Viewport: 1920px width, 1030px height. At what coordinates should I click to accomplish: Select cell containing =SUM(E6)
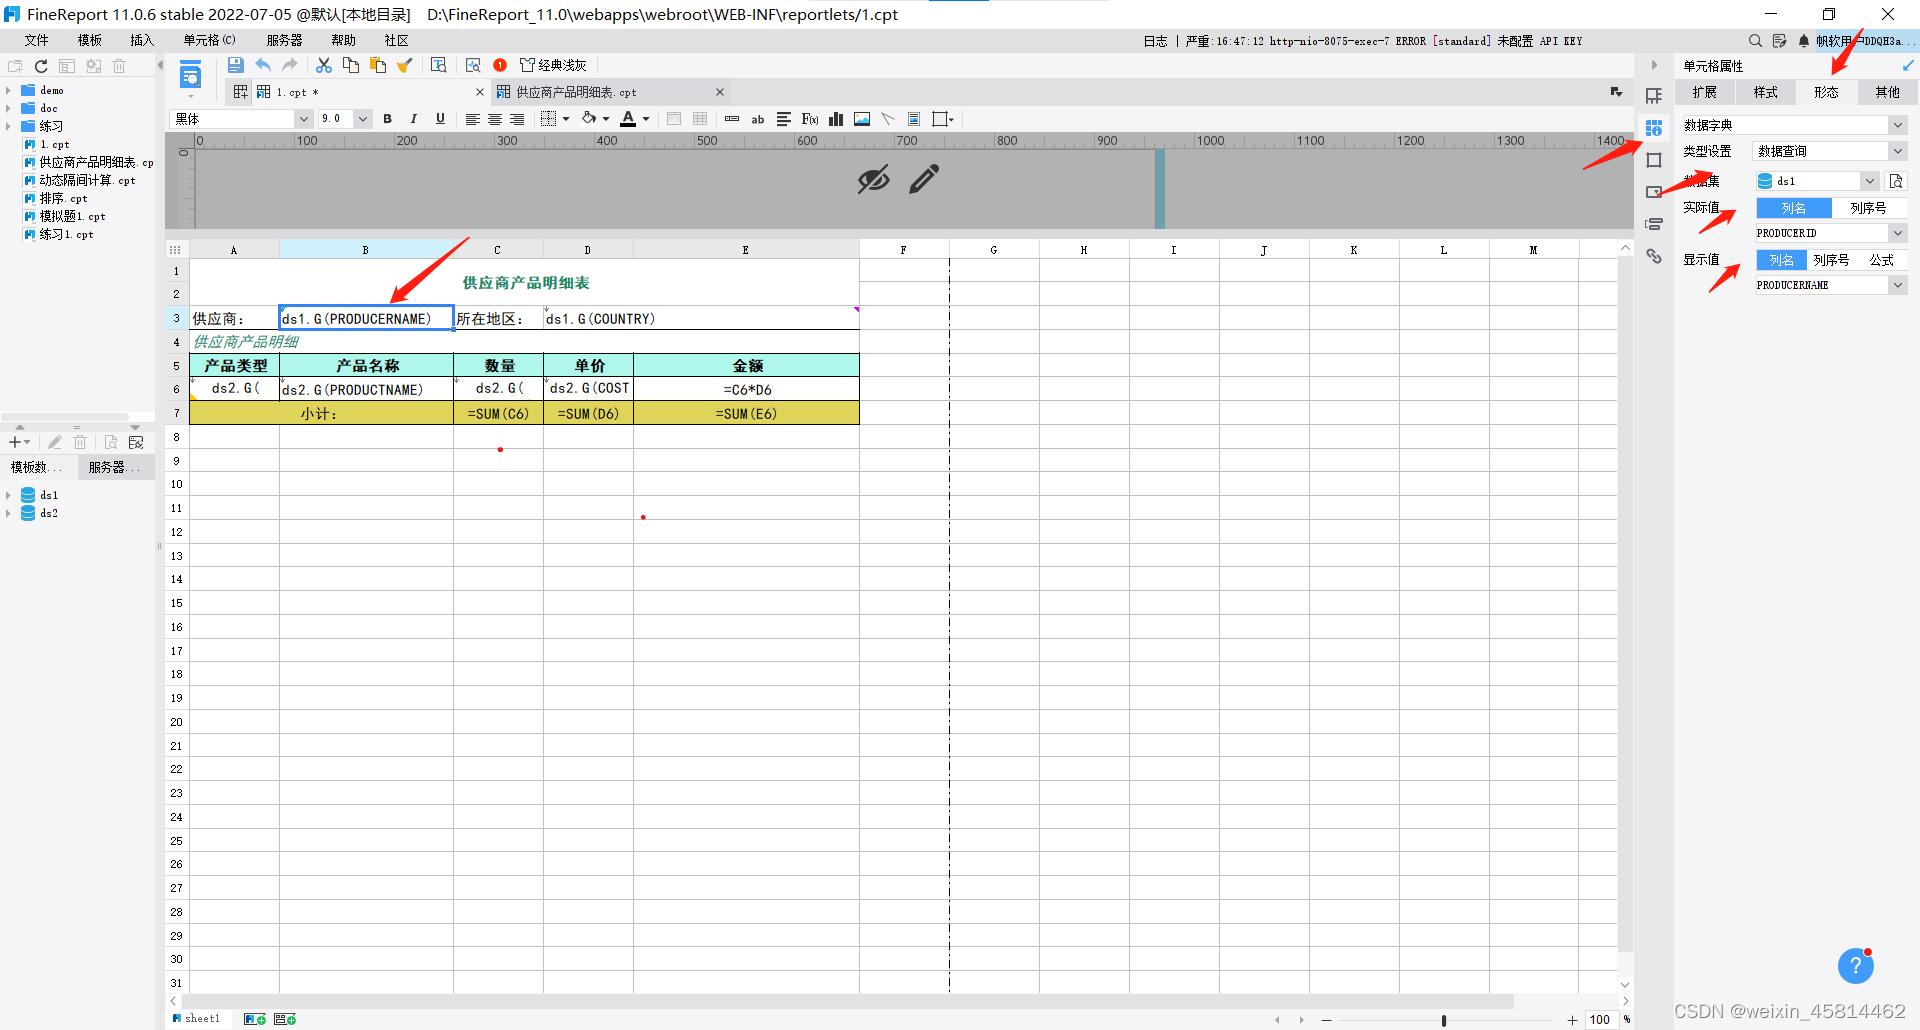click(746, 413)
